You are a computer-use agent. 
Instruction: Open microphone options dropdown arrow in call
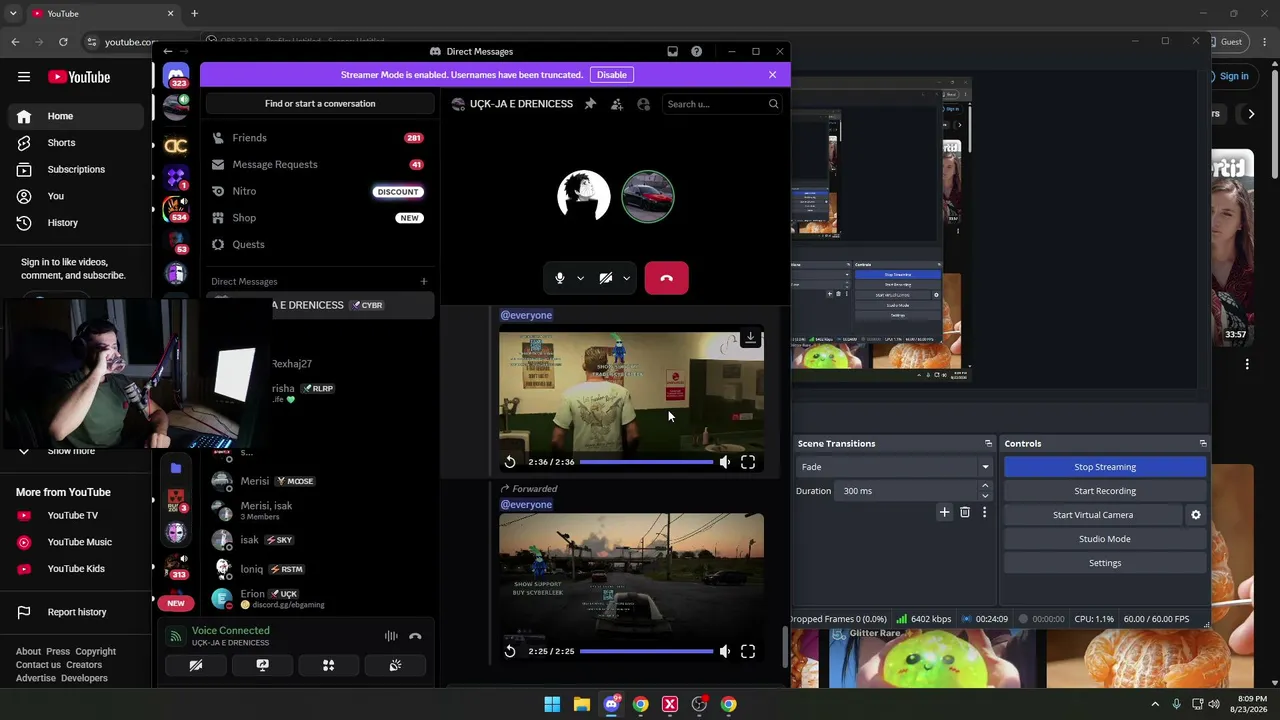580,279
